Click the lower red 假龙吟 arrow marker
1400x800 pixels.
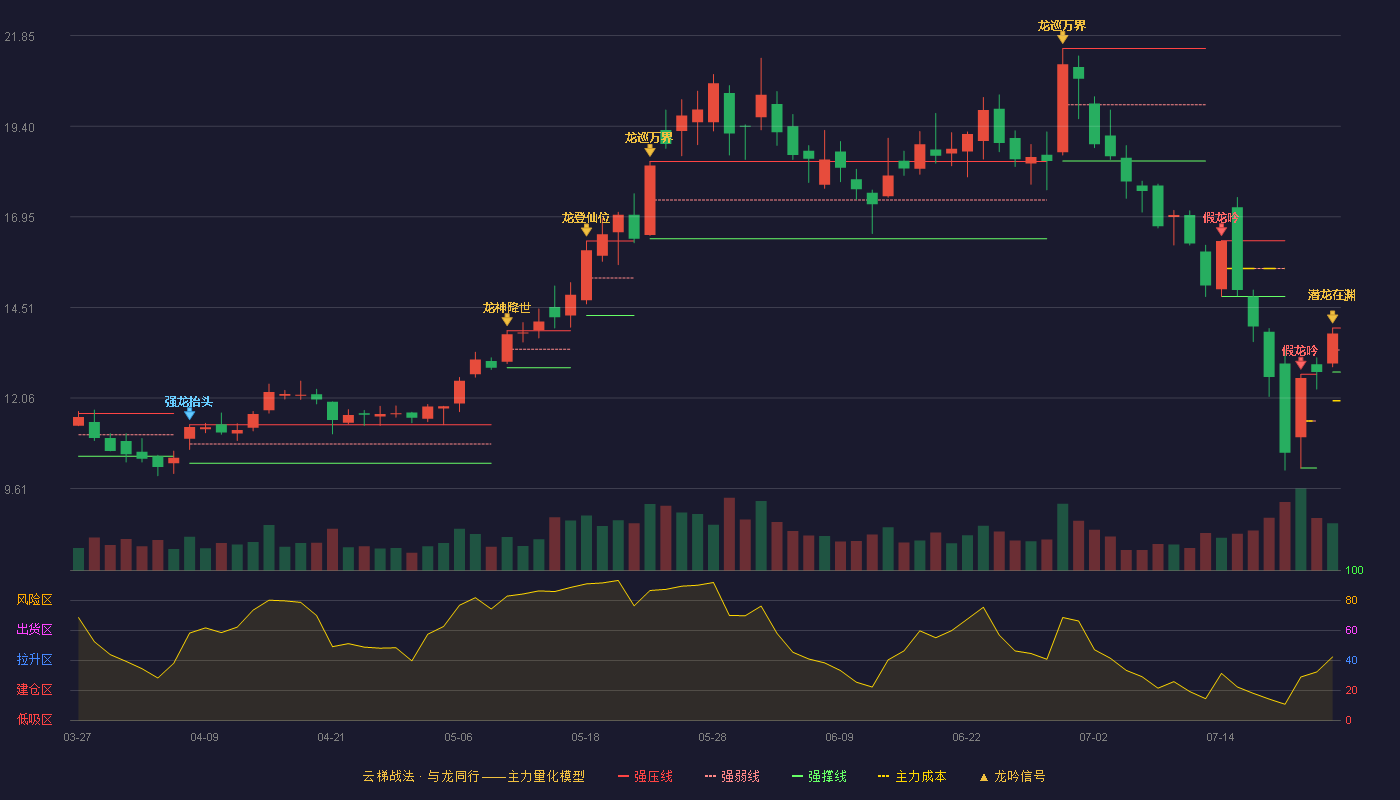[x=1301, y=363]
